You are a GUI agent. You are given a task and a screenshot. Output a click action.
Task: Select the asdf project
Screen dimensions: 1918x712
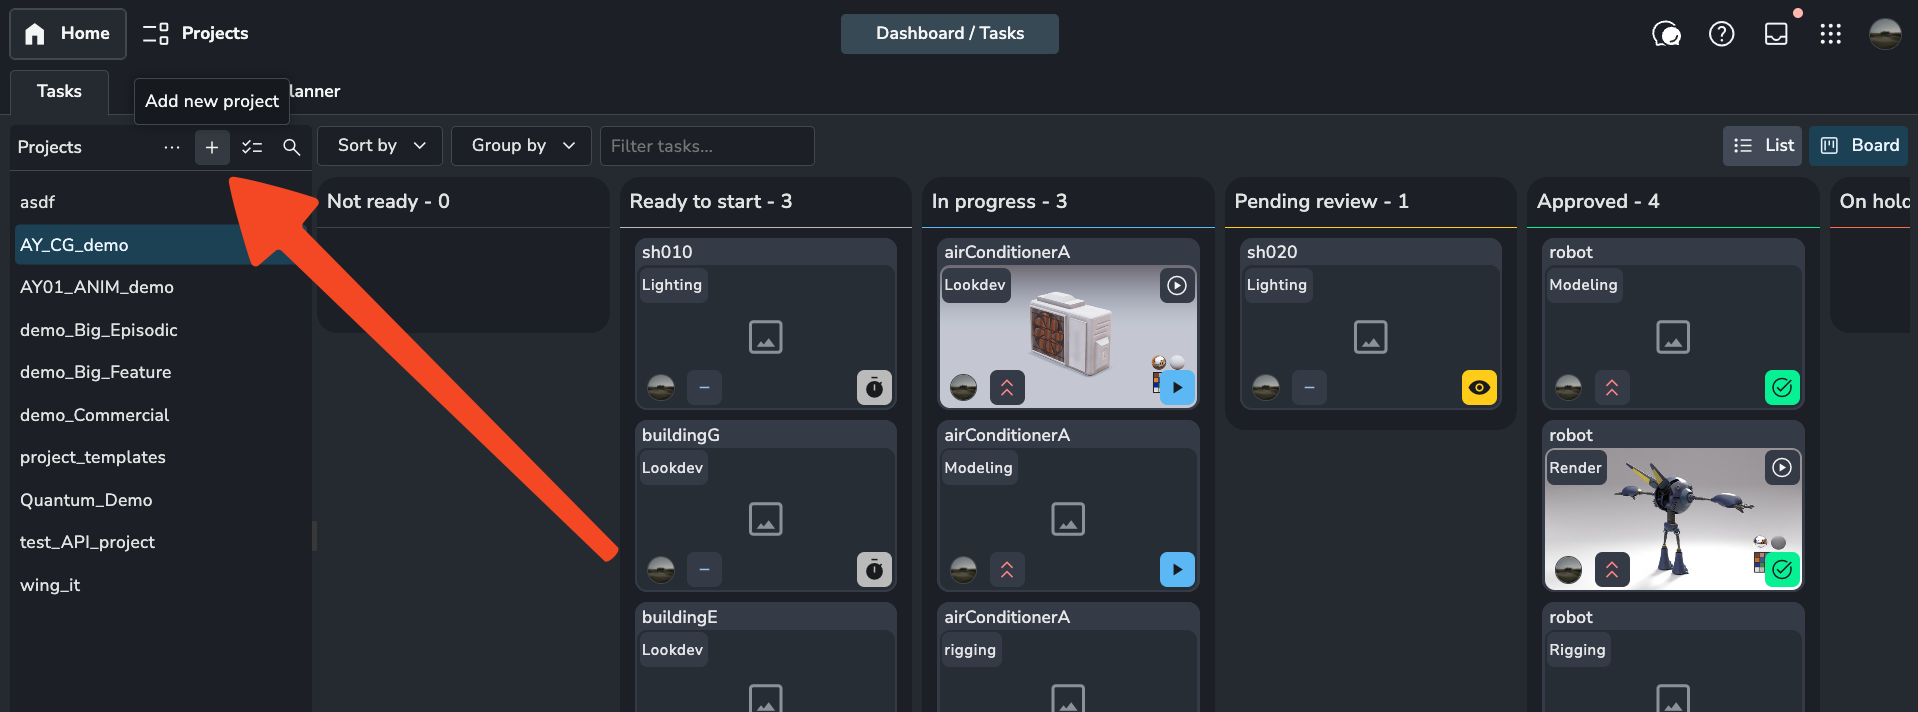pos(160,202)
